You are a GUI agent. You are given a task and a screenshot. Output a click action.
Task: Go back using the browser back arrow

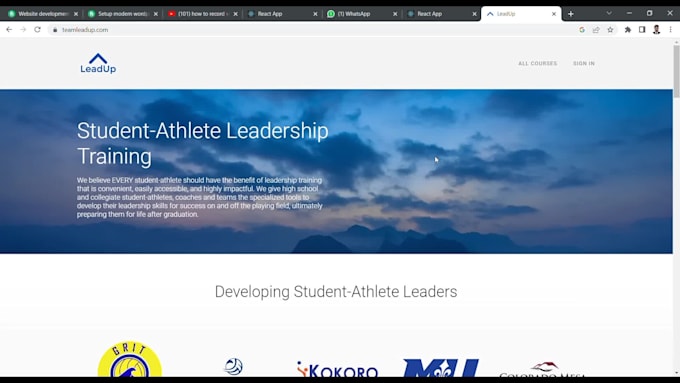point(9,29)
